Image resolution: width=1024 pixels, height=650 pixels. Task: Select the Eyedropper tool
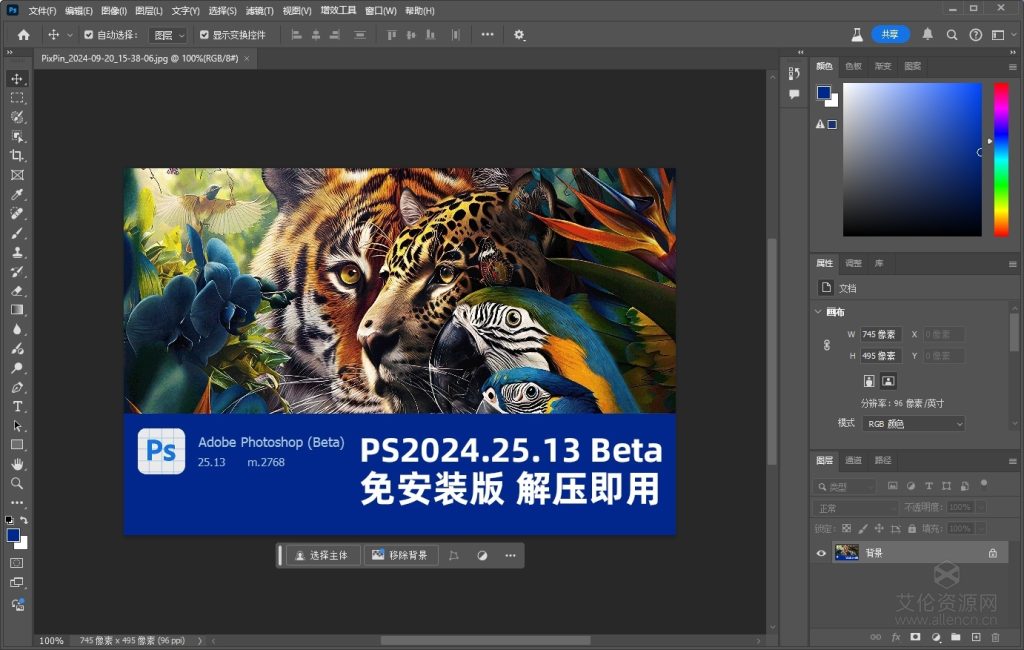(17, 194)
